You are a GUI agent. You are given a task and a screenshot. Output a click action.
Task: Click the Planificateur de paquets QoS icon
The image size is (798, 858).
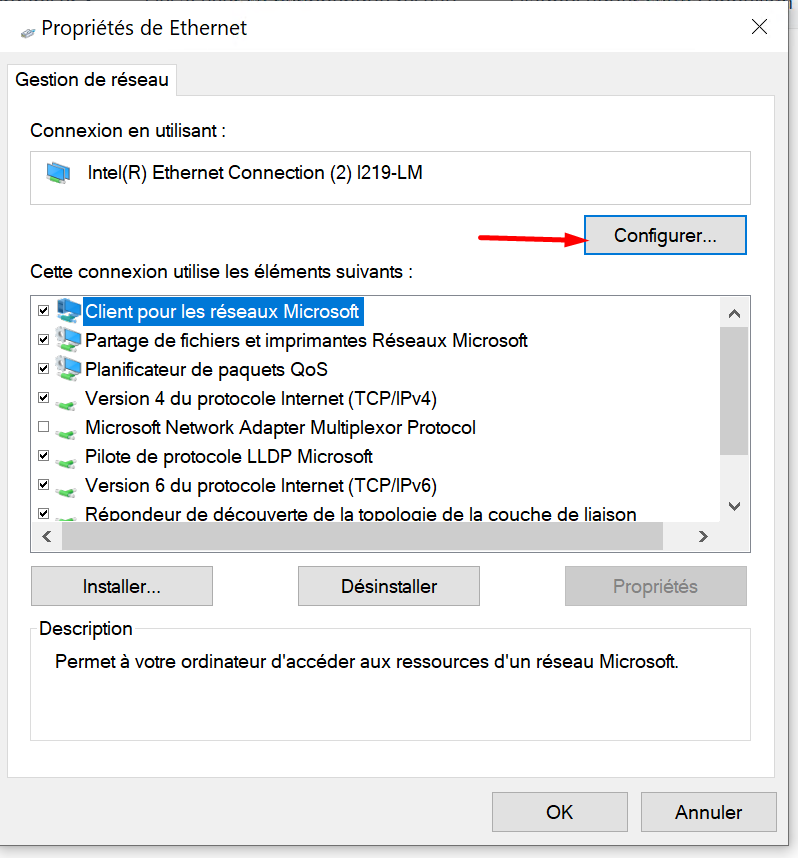[68, 369]
